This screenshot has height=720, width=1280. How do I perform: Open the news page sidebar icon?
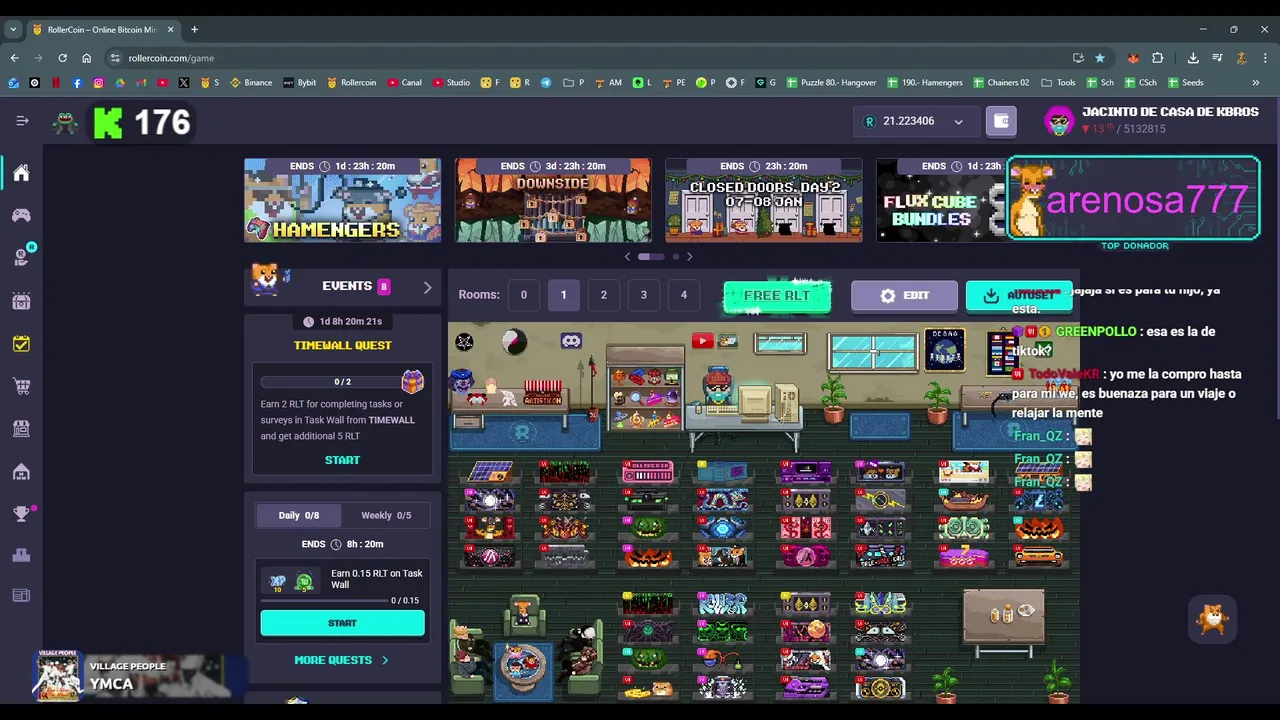[x=21, y=596]
